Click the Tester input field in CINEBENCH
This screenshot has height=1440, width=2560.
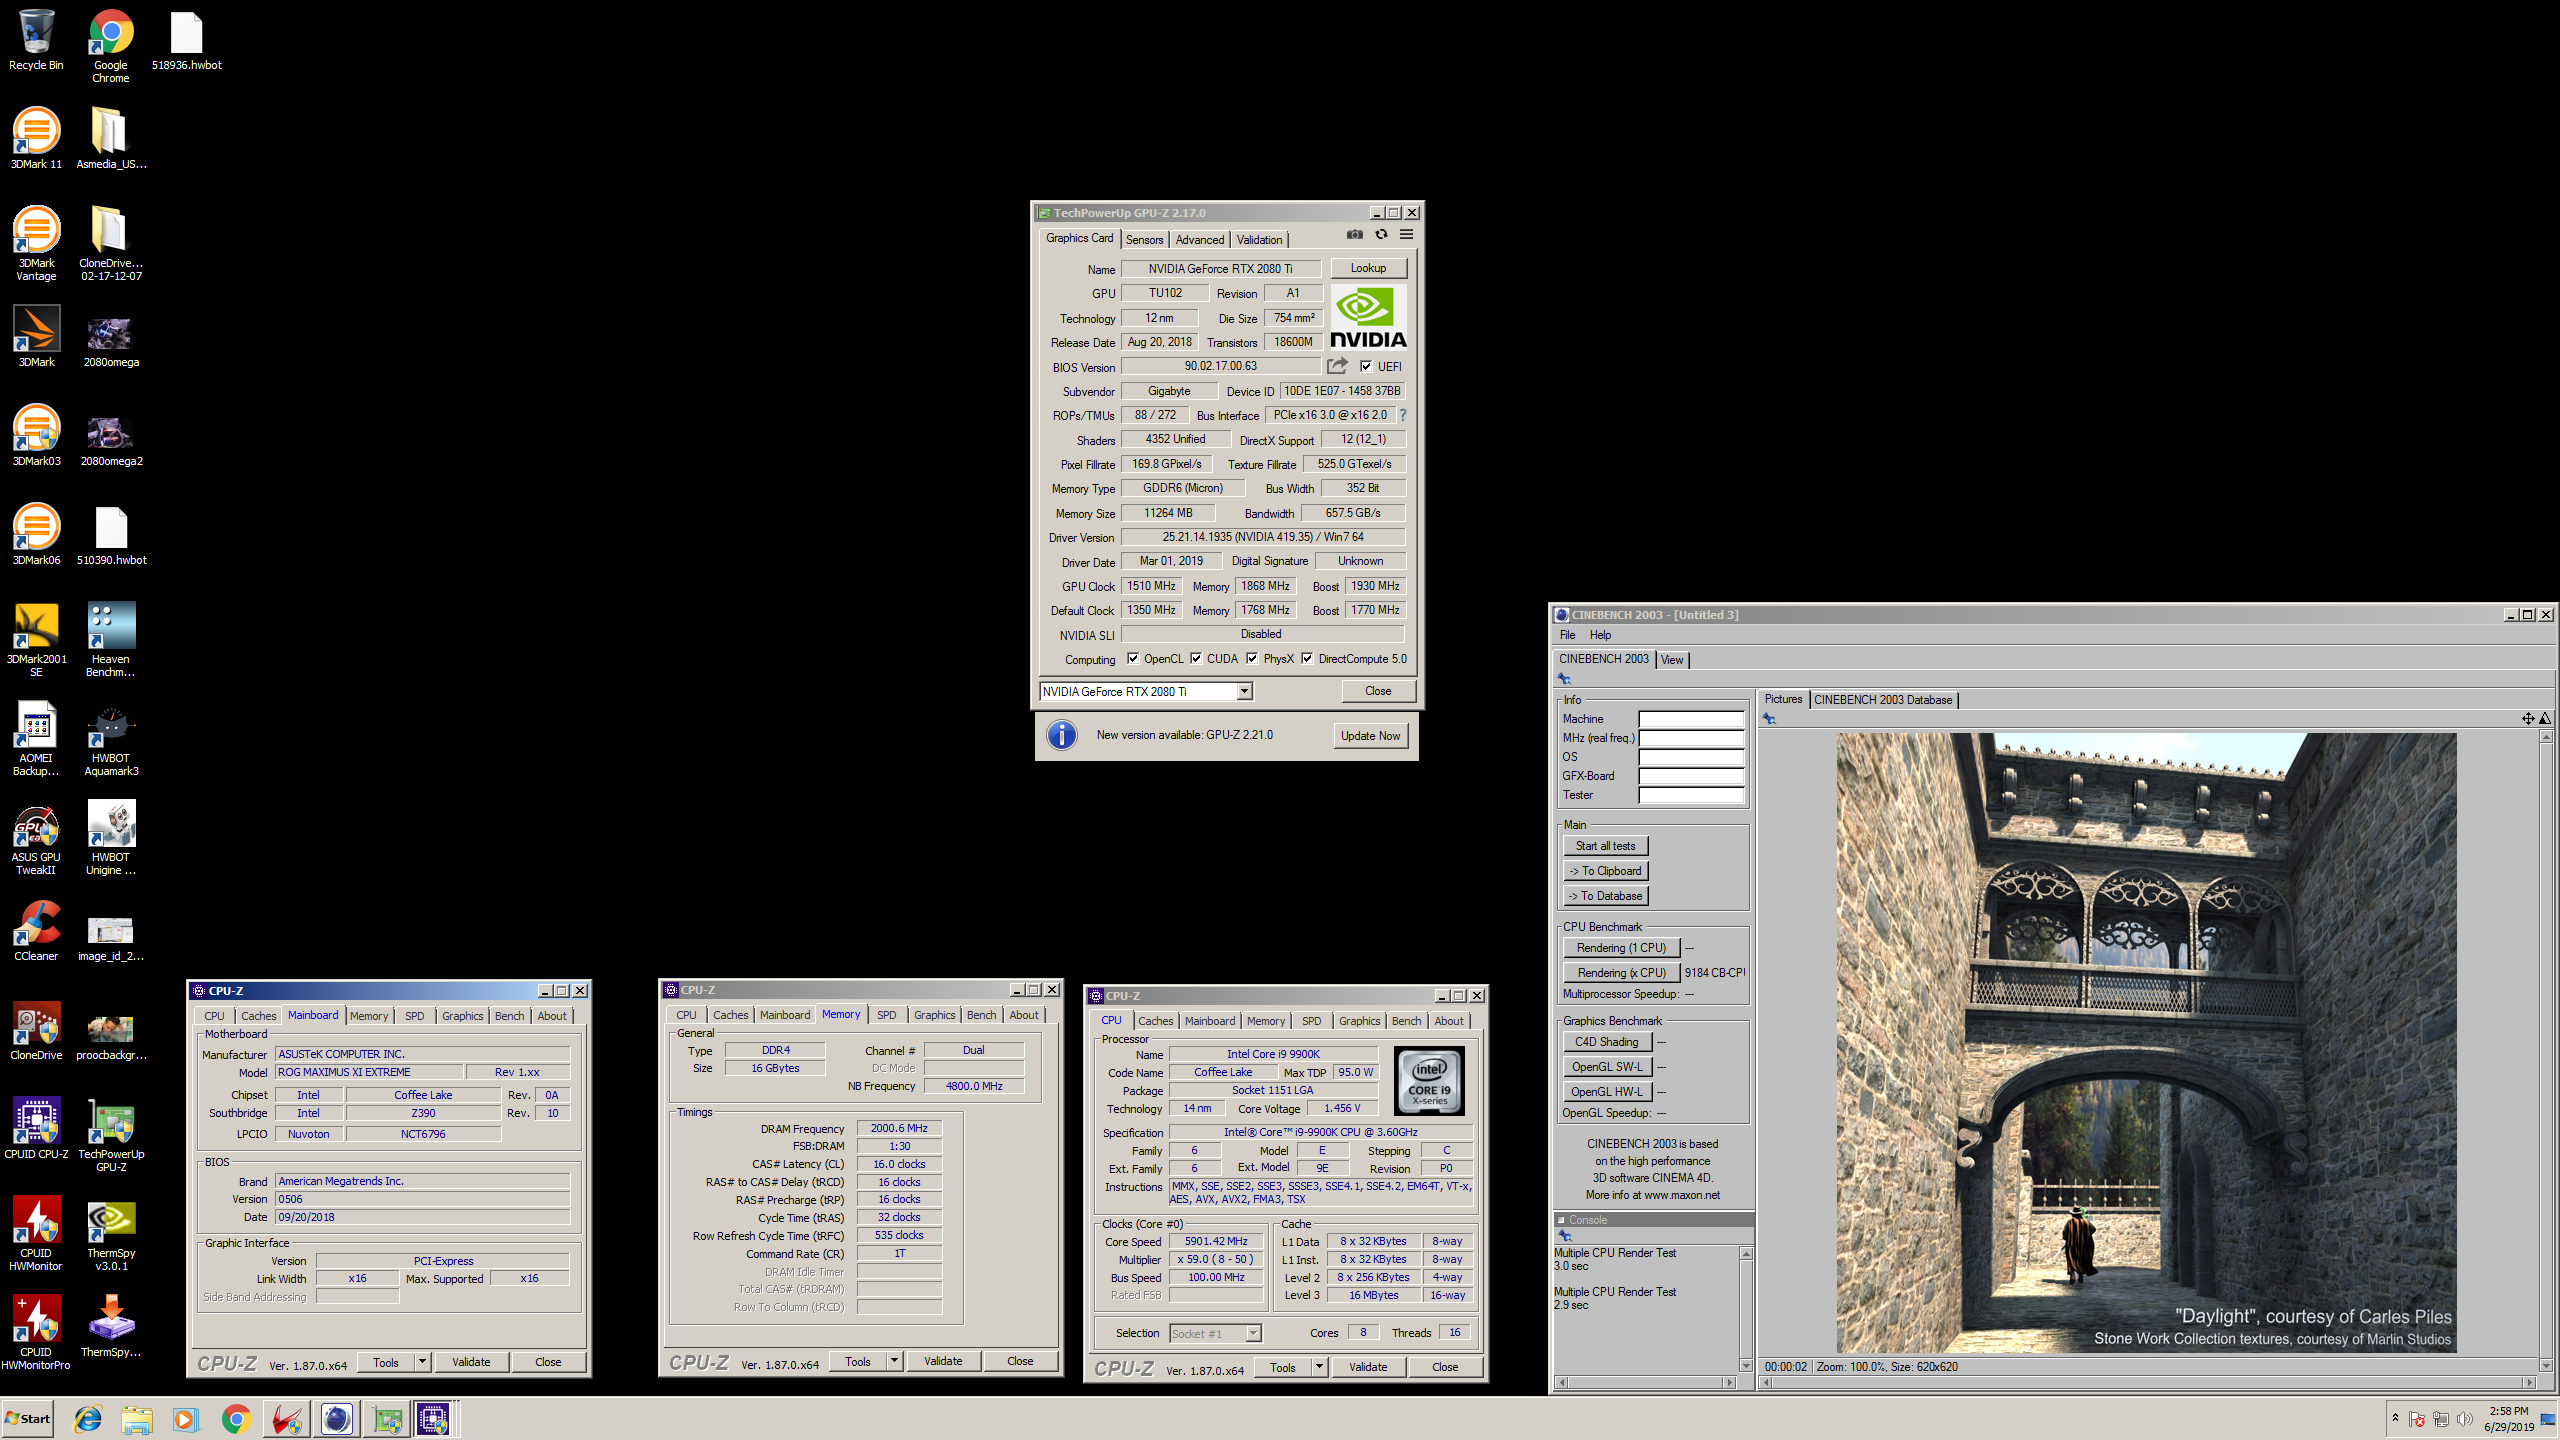click(1691, 795)
